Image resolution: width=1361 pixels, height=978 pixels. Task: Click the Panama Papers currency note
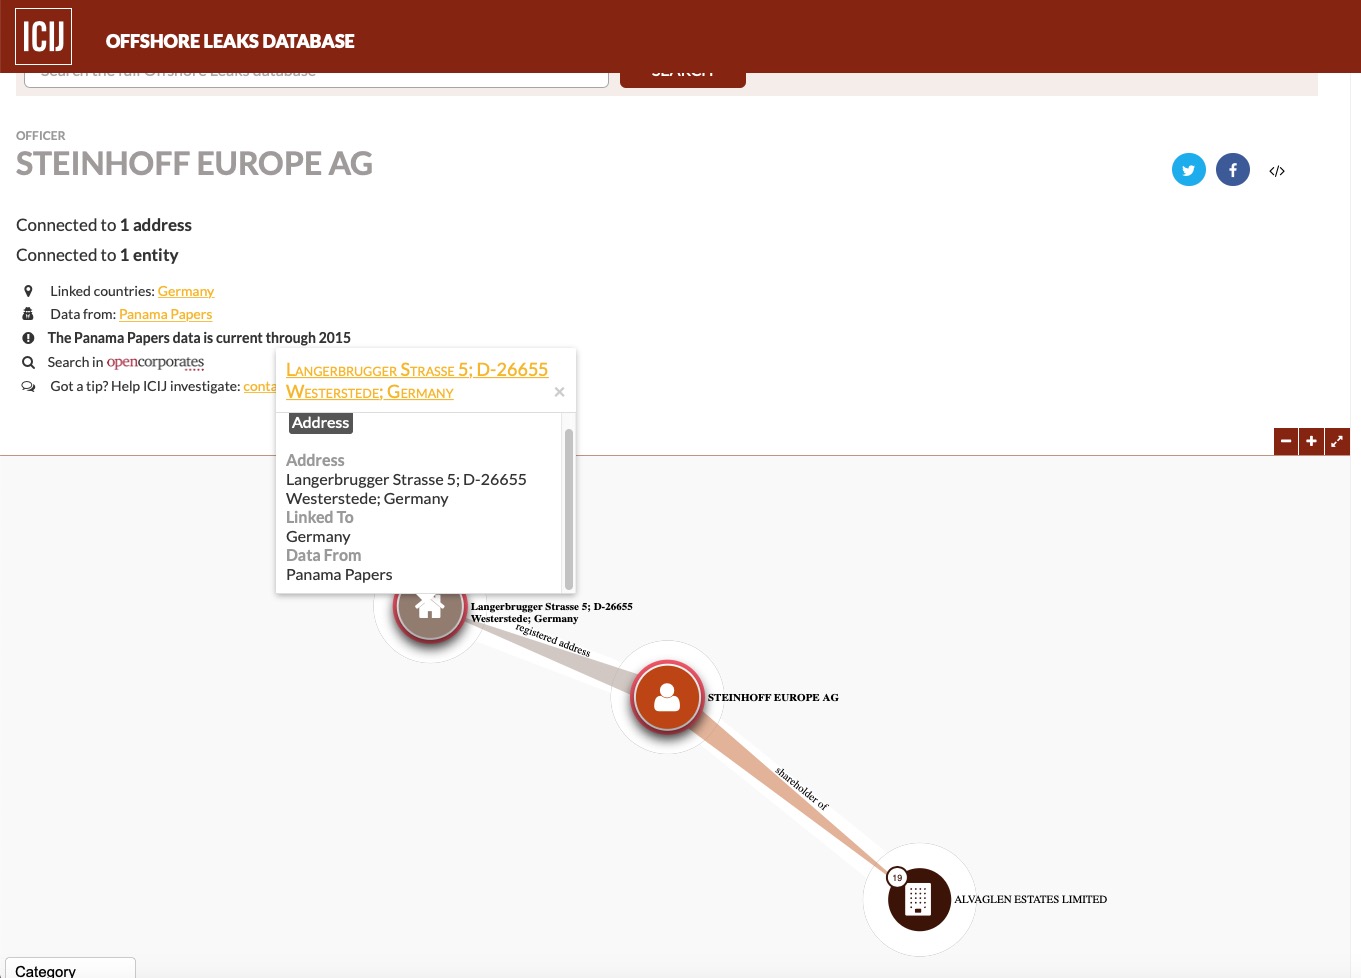pos(199,338)
